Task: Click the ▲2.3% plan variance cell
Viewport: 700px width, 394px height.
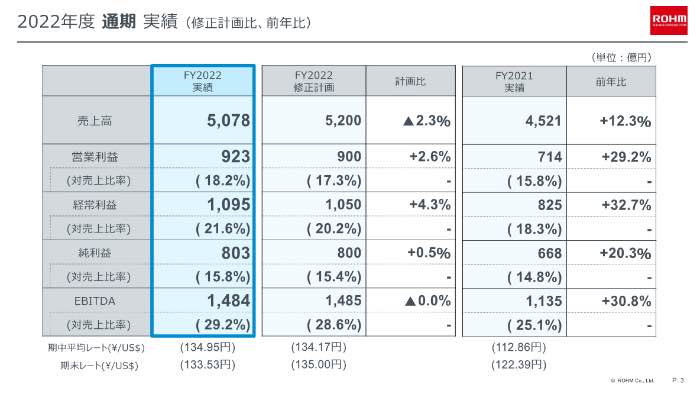Action: (x=410, y=120)
